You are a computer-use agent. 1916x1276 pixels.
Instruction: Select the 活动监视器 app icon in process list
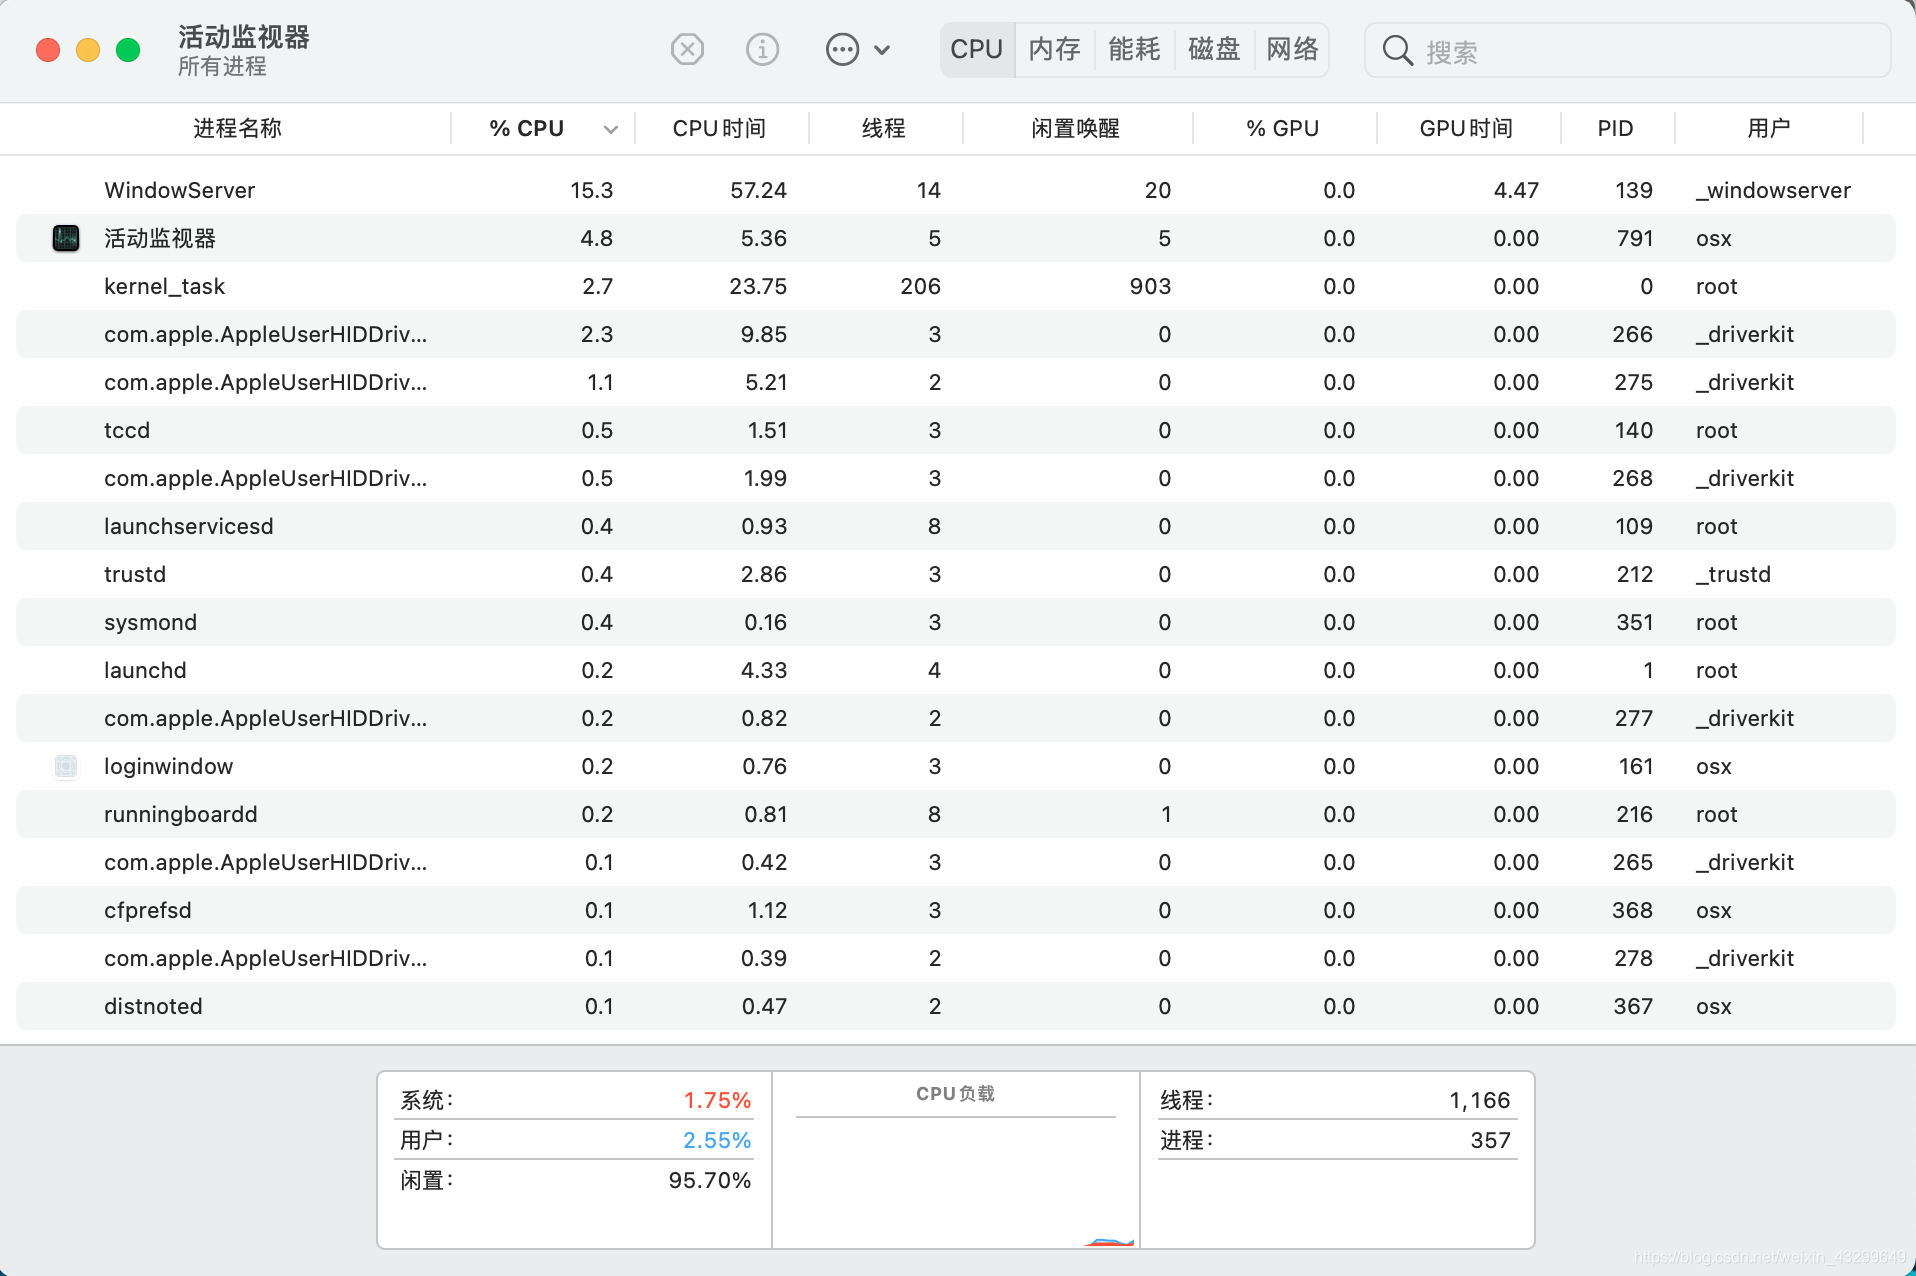tap(66, 238)
